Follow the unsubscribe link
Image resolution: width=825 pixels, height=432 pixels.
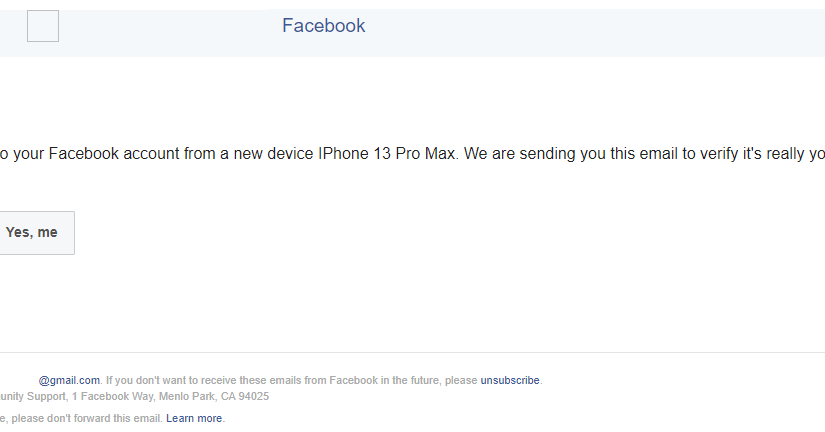(510, 380)
